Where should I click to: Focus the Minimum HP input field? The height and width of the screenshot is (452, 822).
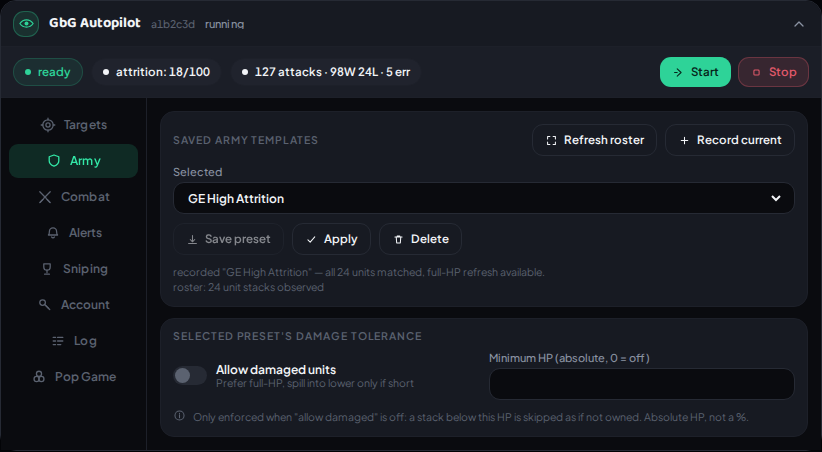642,384
